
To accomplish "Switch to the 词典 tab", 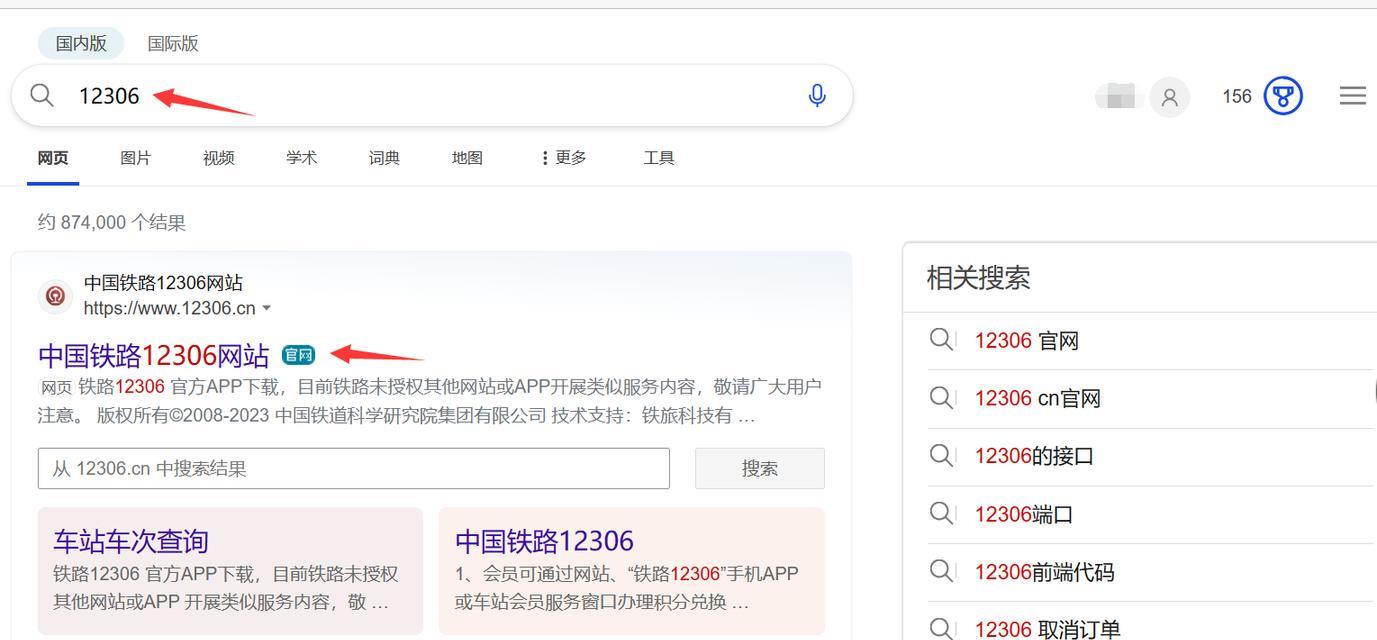I will [384, 158].
